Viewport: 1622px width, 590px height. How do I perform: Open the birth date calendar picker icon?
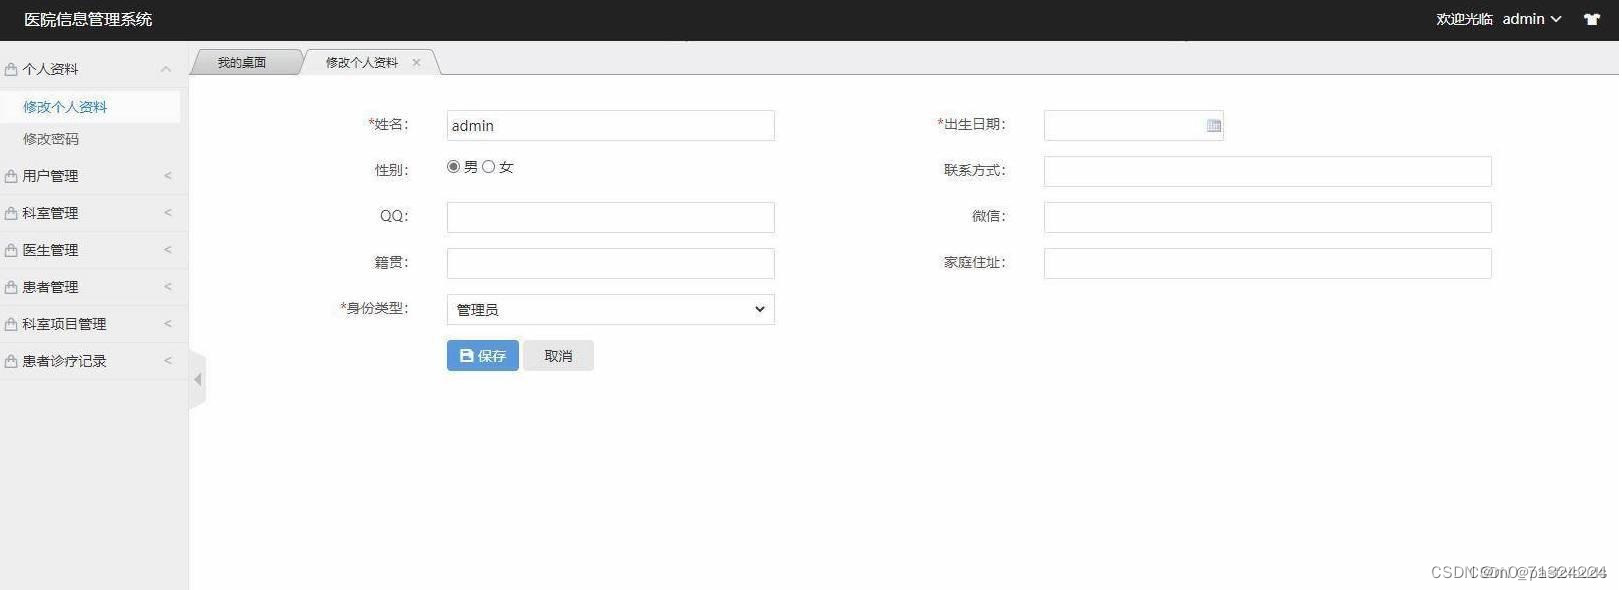[x=1213, y=125]
